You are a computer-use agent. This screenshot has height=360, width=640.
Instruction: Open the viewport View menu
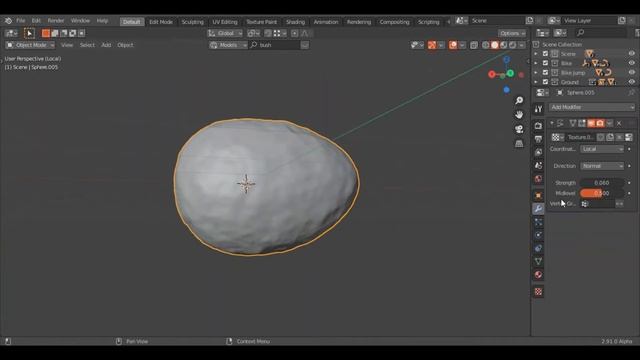pos(67,45)
